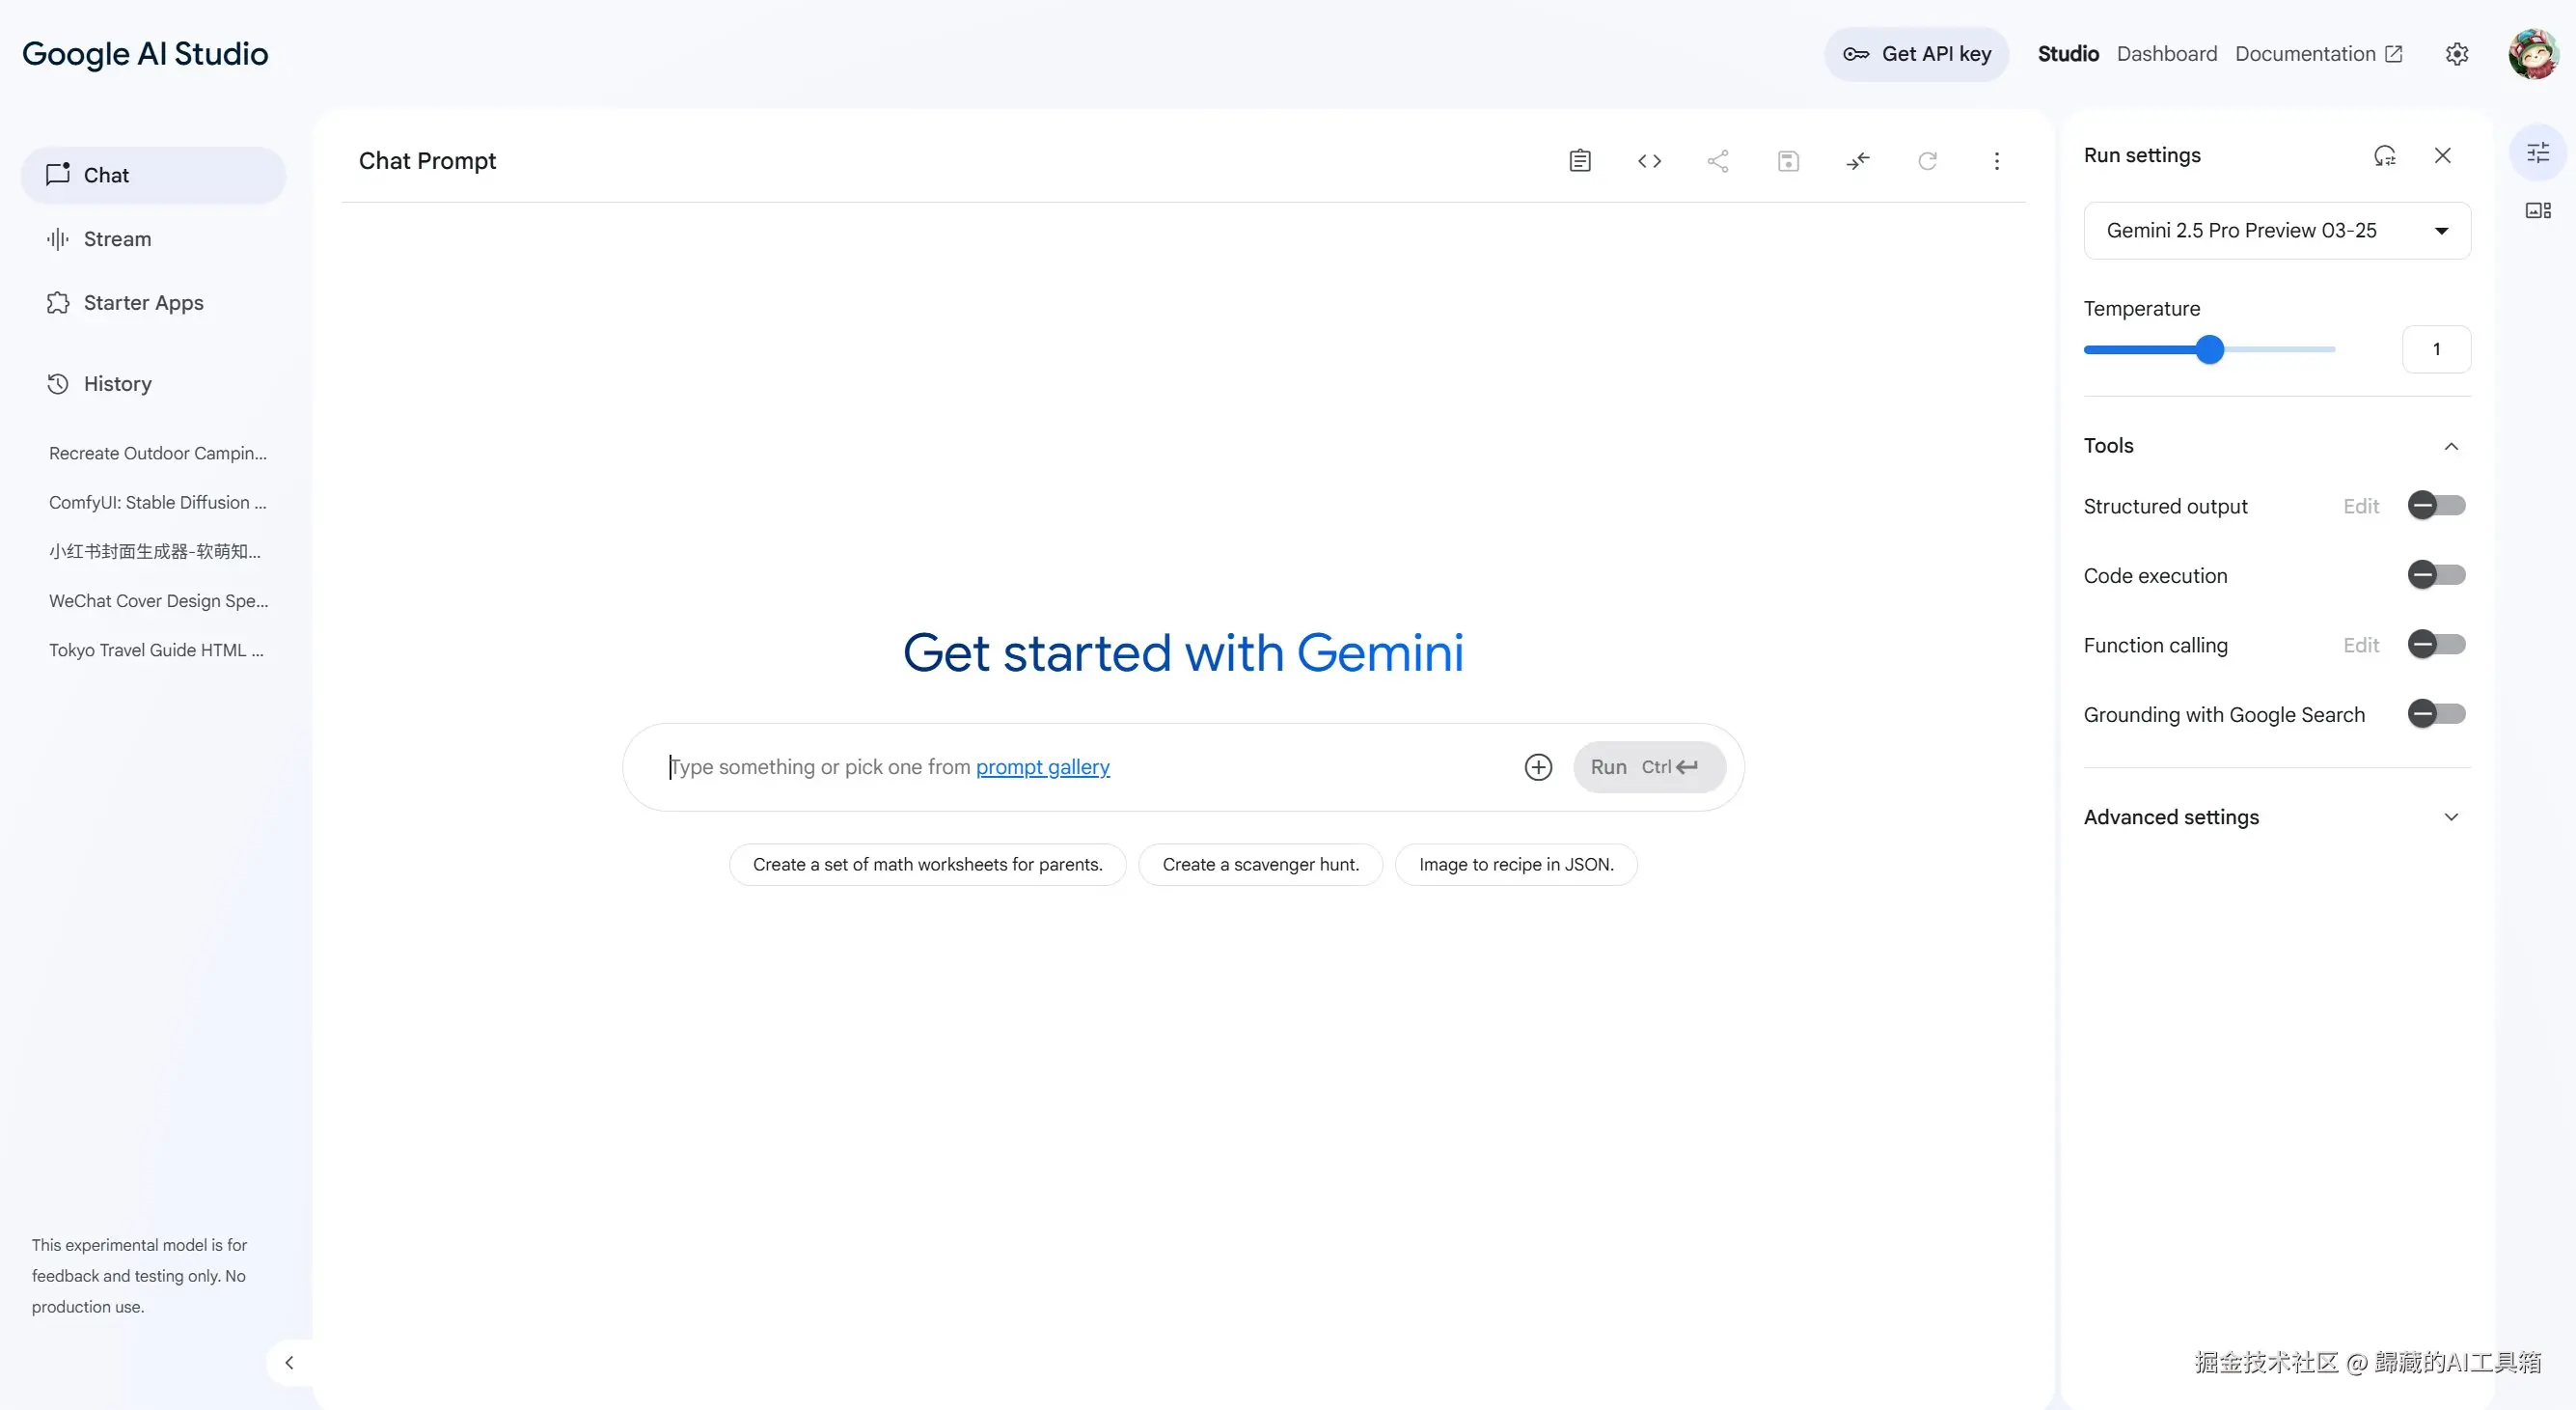Open the three-dot more options menu

click(1996, 161)
